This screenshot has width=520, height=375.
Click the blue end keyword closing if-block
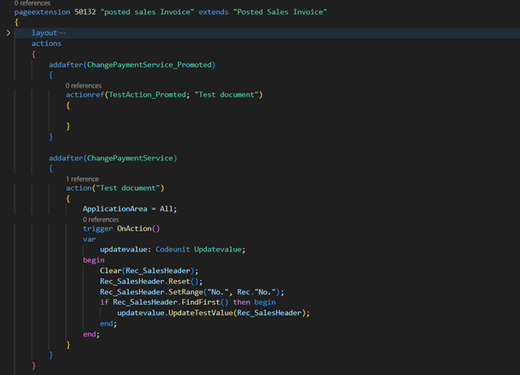pos(106,324)
